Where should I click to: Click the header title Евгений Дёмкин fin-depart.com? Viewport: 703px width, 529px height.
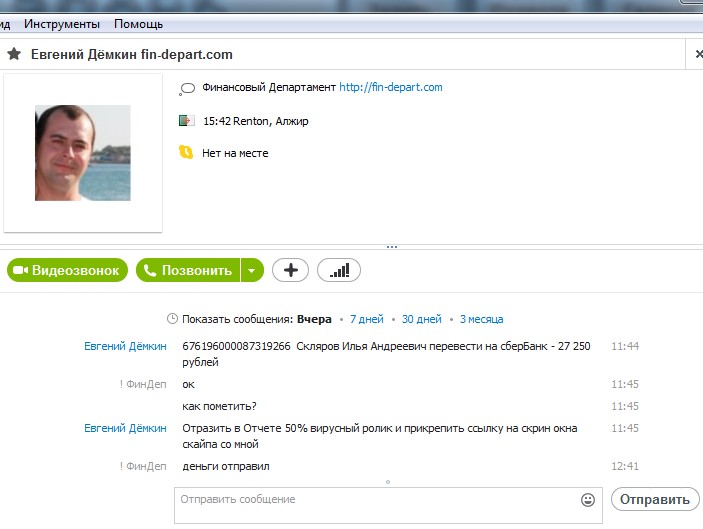coord(132,54)
